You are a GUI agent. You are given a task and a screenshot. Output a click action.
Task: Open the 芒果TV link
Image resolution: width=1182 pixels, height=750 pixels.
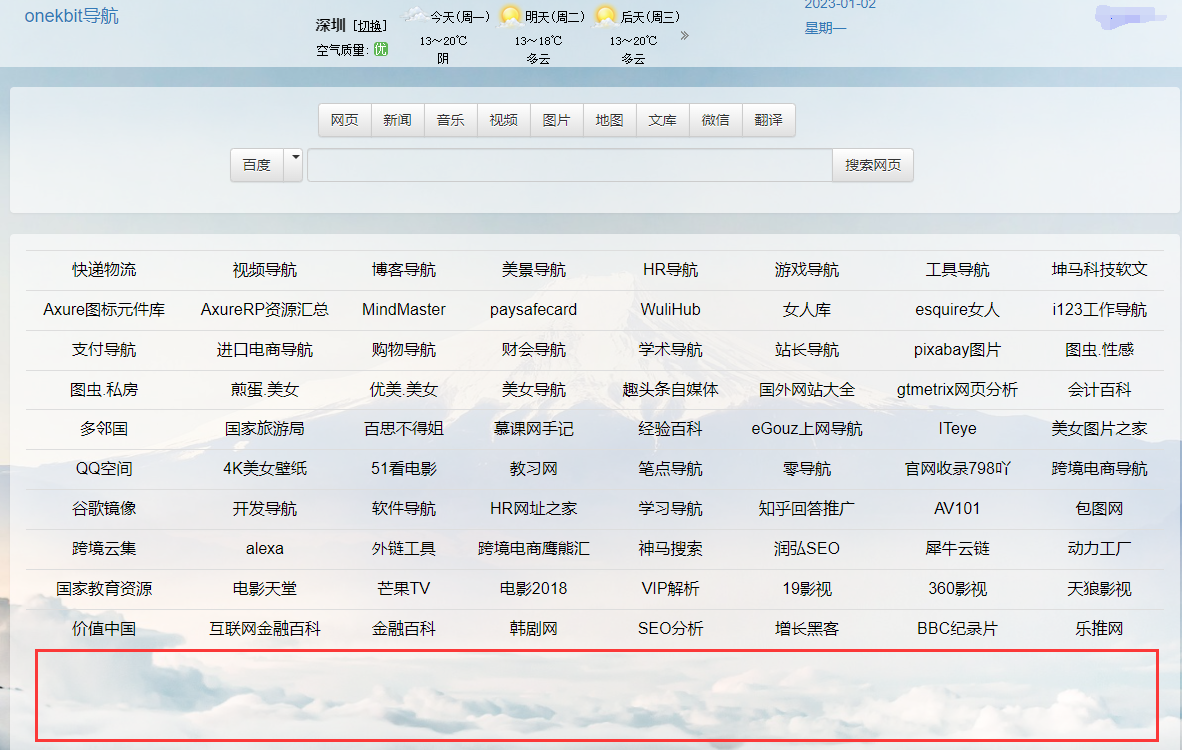coord(404,589)
